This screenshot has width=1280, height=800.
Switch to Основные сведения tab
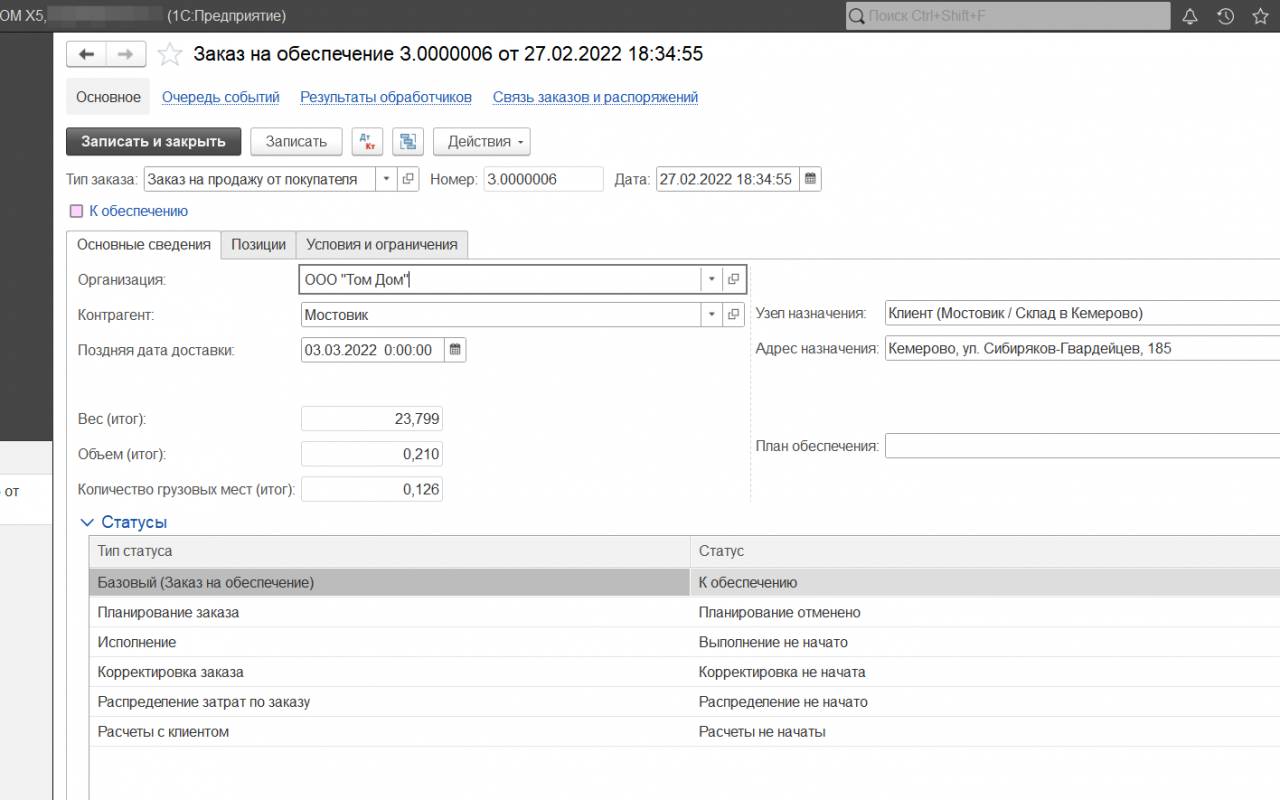tap(144, 244)
